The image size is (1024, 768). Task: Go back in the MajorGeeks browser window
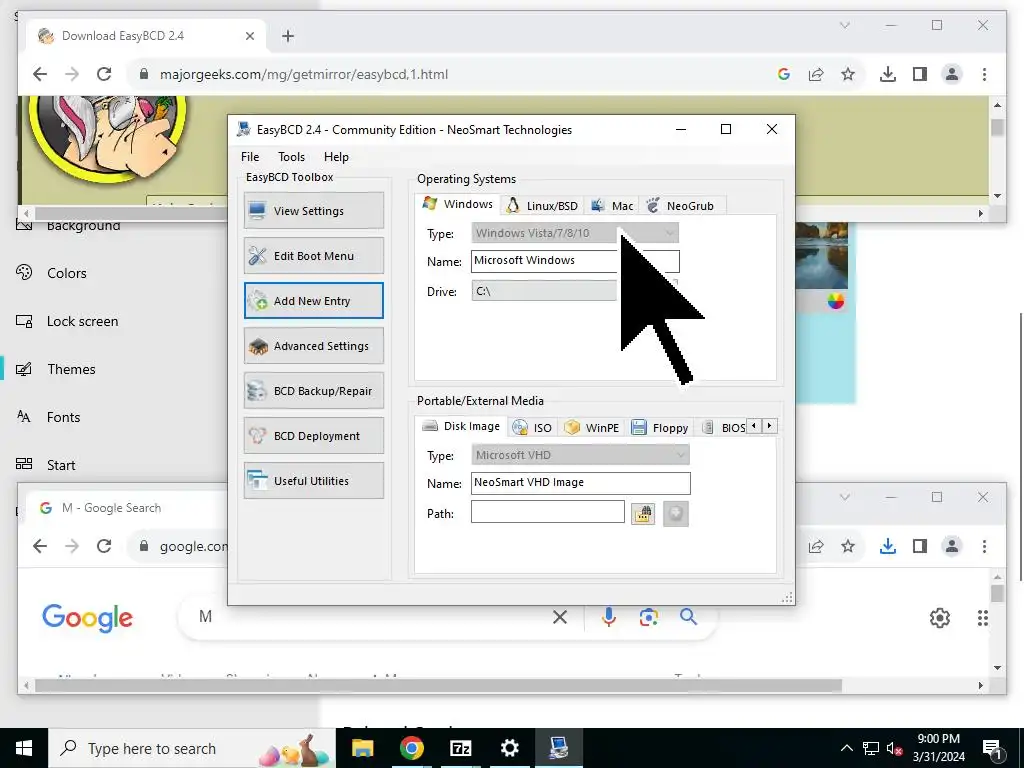point(40,74)
